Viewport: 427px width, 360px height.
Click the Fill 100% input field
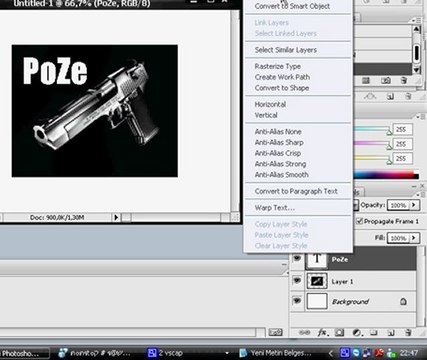coord(399,238)
